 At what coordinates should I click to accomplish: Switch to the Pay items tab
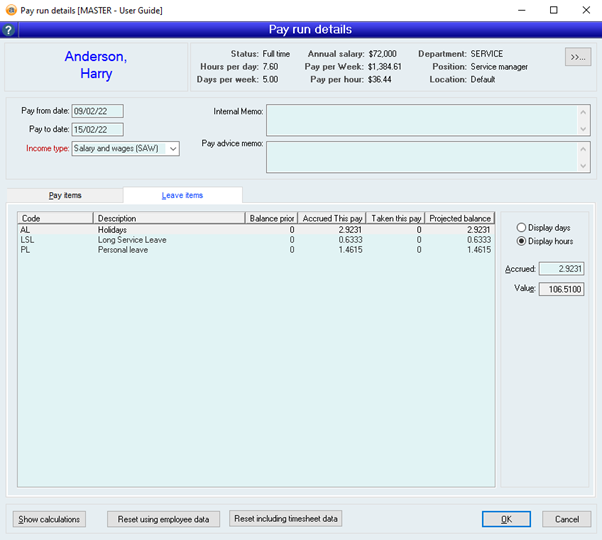65,195
